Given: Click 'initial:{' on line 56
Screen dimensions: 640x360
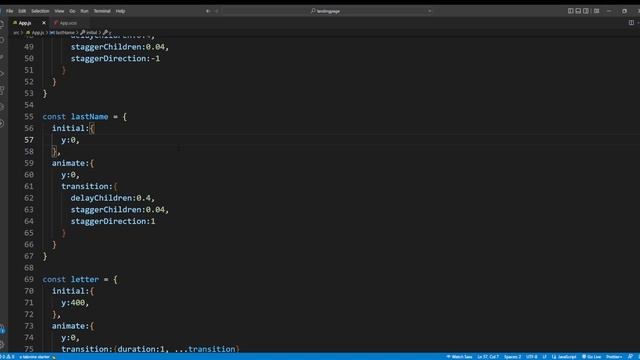Looking at the screenshot, I should point(73,128).
